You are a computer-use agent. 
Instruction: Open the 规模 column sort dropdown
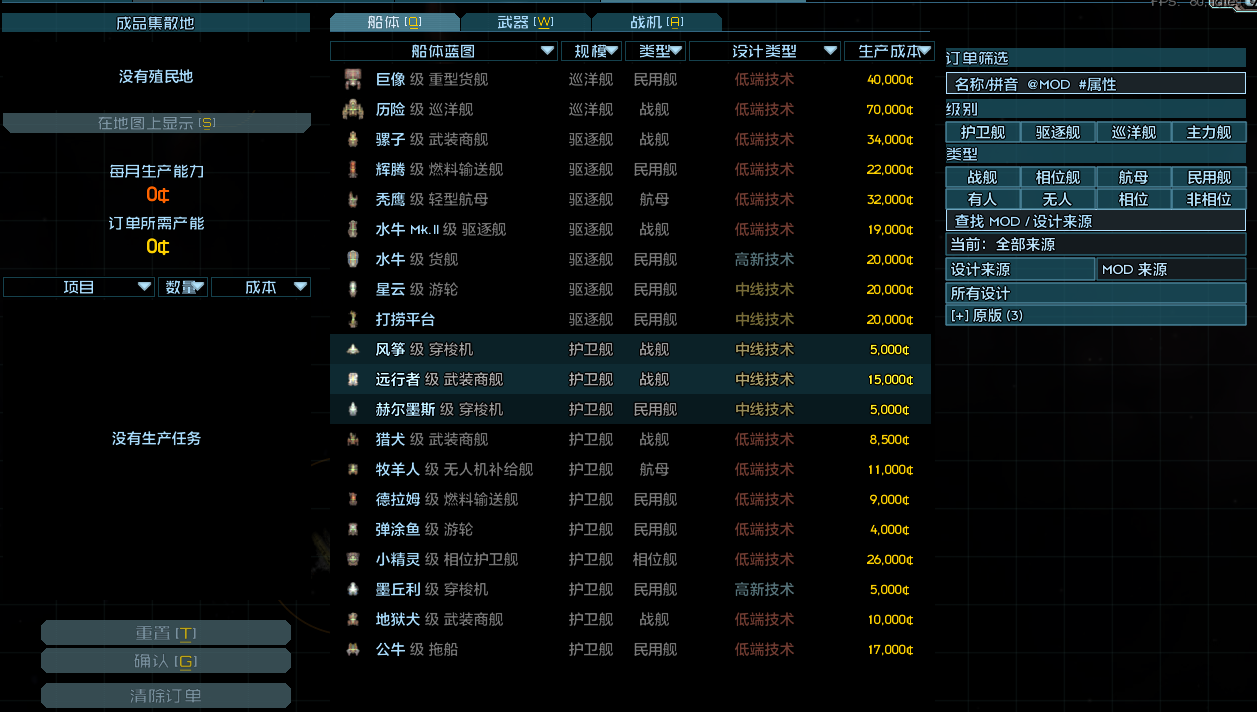pos(591,50)
